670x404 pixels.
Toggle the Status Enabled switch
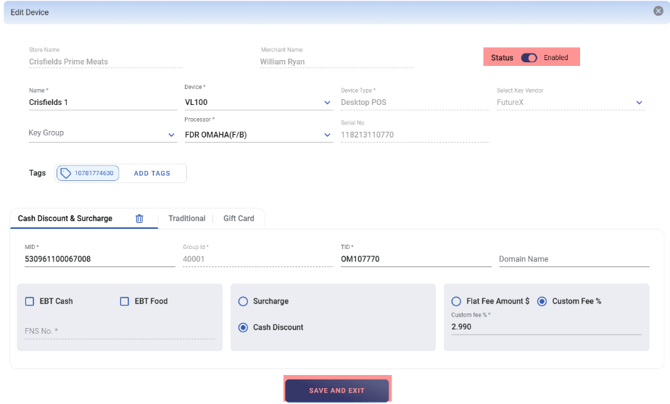click(529, 58)
